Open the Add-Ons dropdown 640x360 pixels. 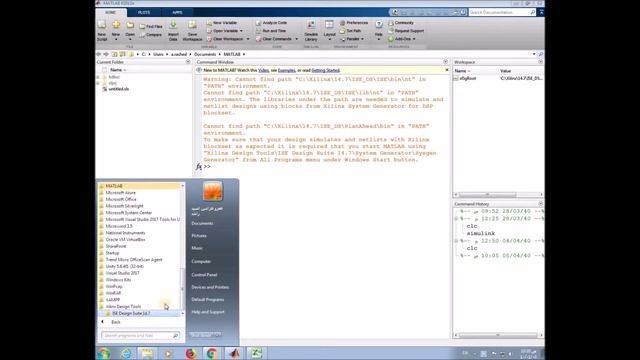coord(414,39)
